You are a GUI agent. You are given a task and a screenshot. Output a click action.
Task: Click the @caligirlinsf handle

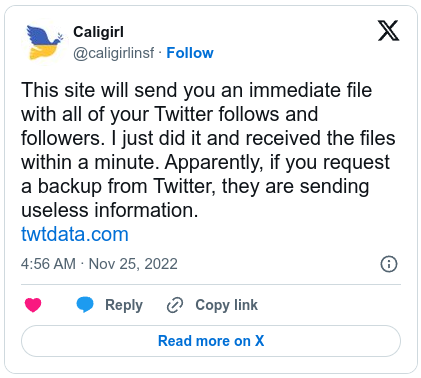(x=114, y=53)
